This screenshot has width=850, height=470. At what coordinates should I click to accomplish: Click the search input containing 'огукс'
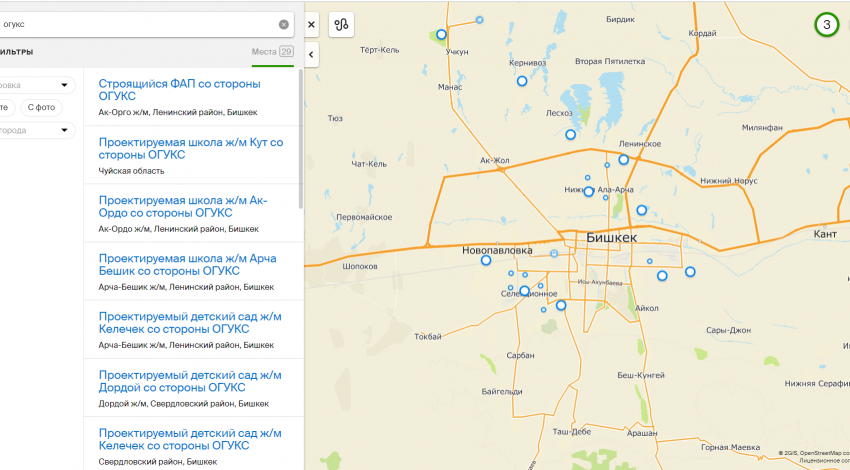tap(140, 24)
